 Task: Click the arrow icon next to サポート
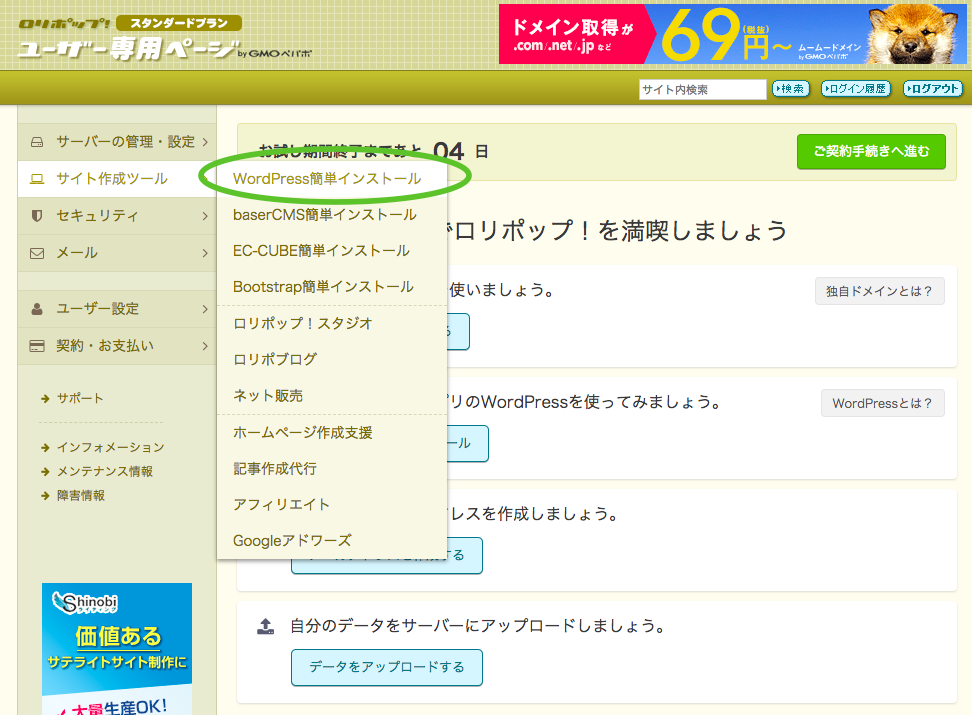tap(45, 399)
